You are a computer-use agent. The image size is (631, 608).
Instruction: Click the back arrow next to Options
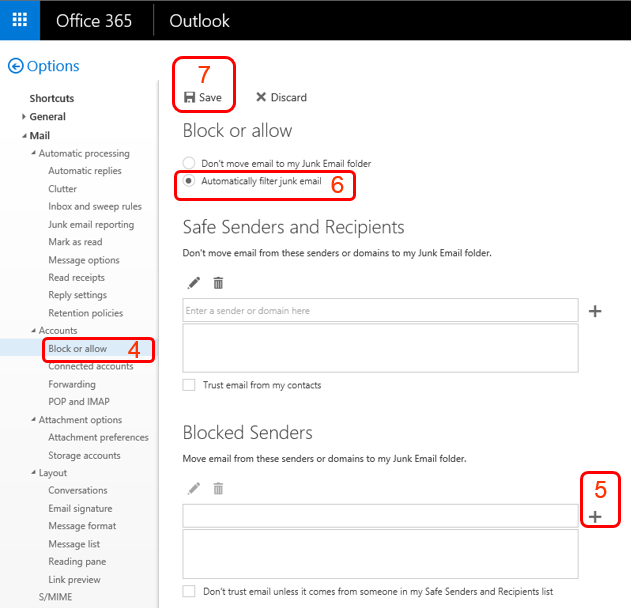point(15,66)
